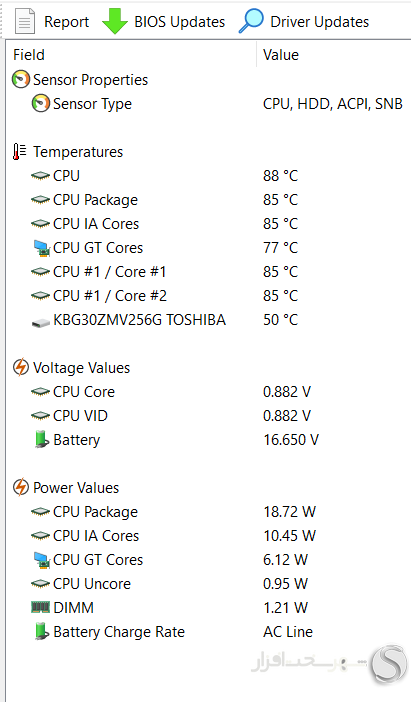This screenshot has width=411, height=702.
Task: Select the CPU VID voltage row
Action: pyautogui.click(x=208, y=415)
